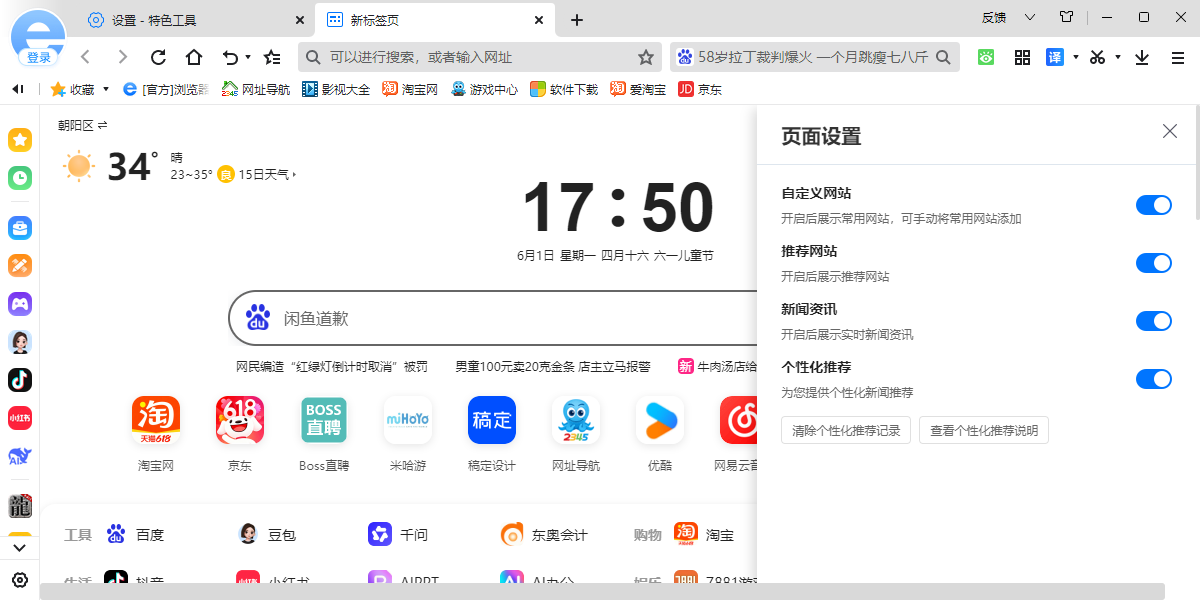Open the green clock history sidebar icon
The image size is (1200, 600).
(x=20, y=178)
